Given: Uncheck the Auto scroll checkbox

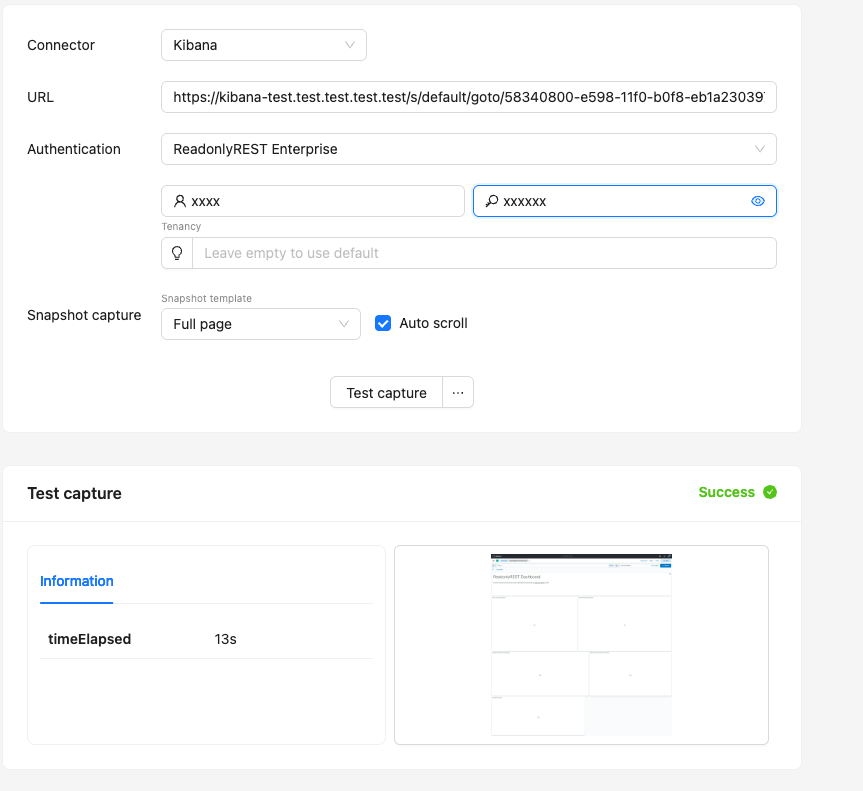Looking at the screenshot, I should 383,323.
